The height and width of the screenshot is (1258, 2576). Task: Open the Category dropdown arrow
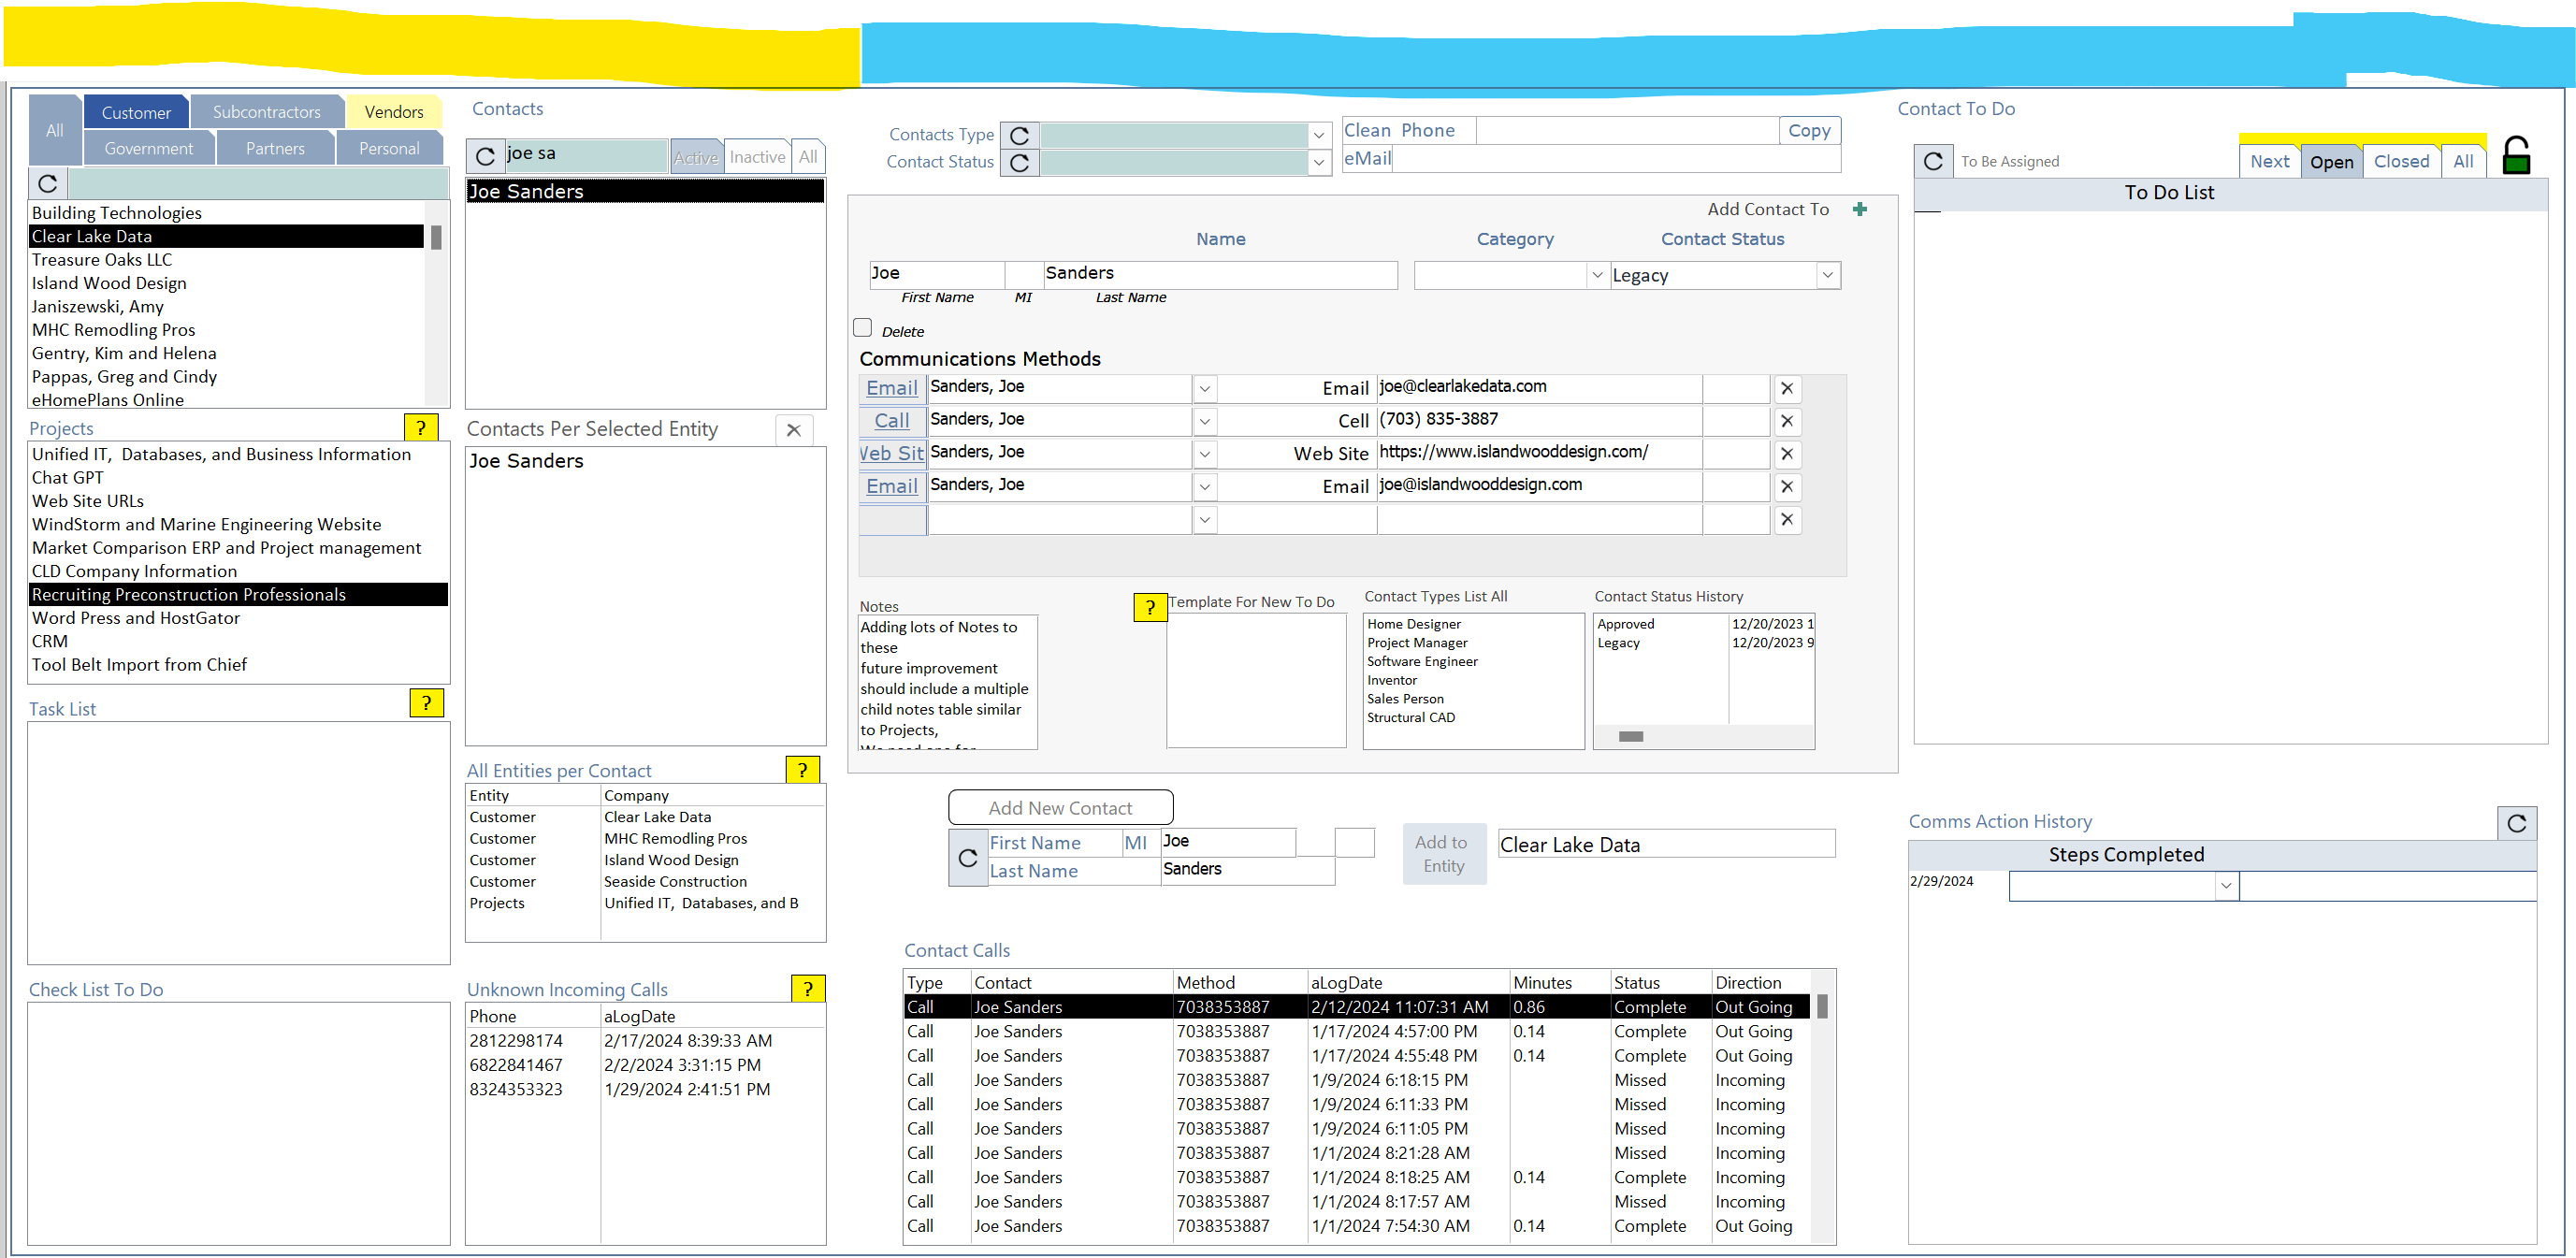pyautogui.click(x=1596, y=275)
